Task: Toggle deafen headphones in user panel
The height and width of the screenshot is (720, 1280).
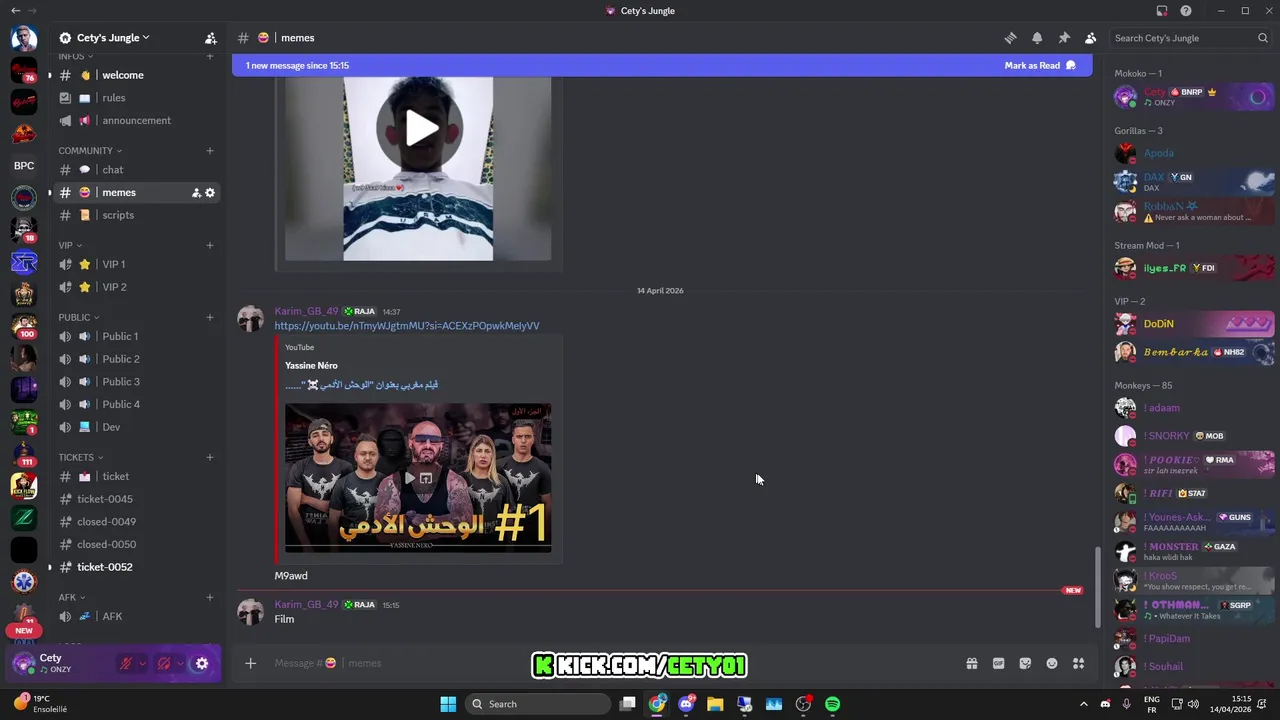Action: pyautogui.click(x=164, y=663)
